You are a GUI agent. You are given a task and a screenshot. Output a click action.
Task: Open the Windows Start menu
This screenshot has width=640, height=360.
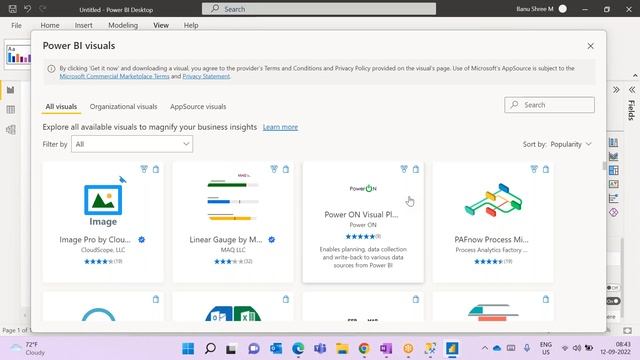pyautogui.click(x=188, y=349)
